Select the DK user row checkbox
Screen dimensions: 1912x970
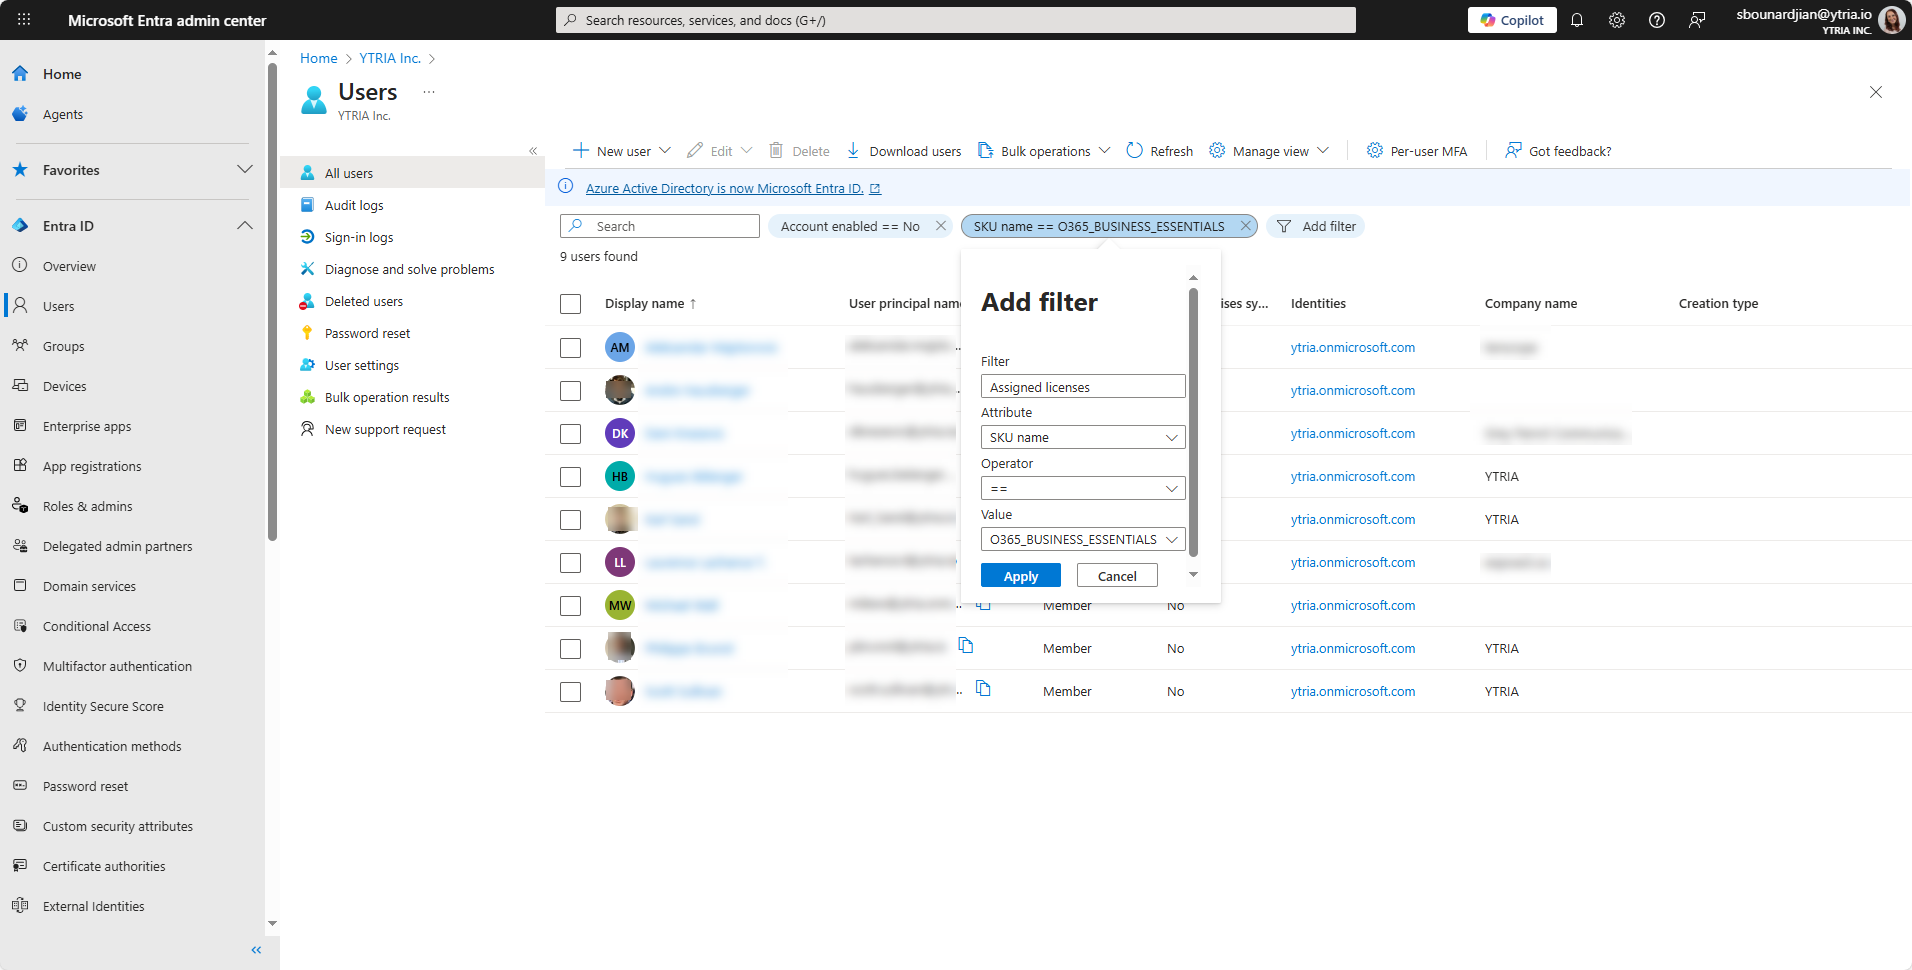(570, 434)
